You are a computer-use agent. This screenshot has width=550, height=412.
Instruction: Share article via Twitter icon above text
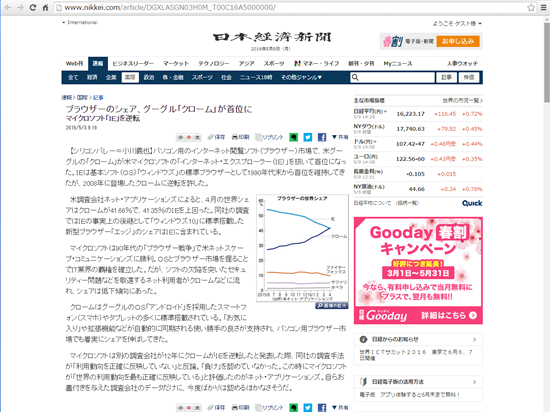click(x=308, y=137)
